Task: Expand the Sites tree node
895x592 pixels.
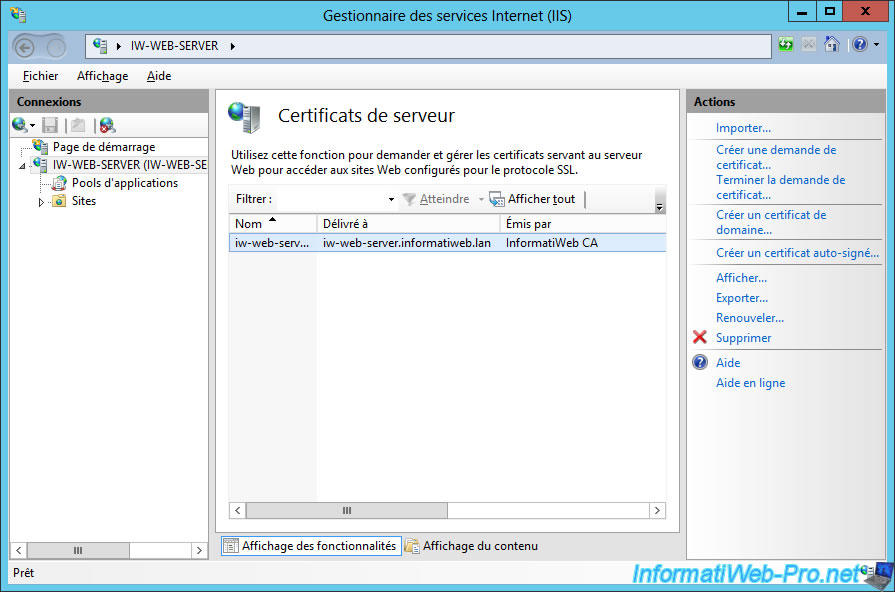Action: 42,202
